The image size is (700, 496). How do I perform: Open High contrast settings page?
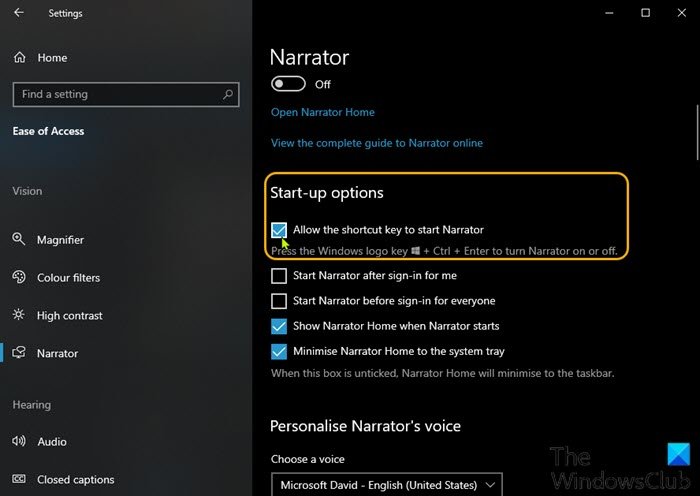click(x=70, y=316)
